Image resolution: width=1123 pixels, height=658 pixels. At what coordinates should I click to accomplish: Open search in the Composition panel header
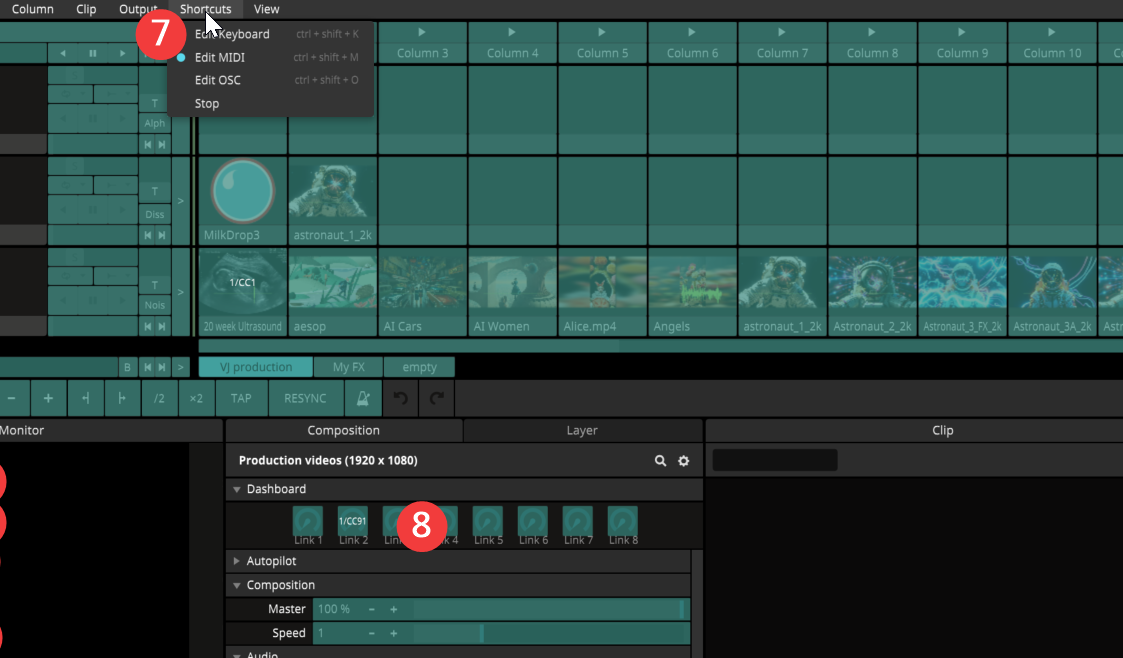660,461
